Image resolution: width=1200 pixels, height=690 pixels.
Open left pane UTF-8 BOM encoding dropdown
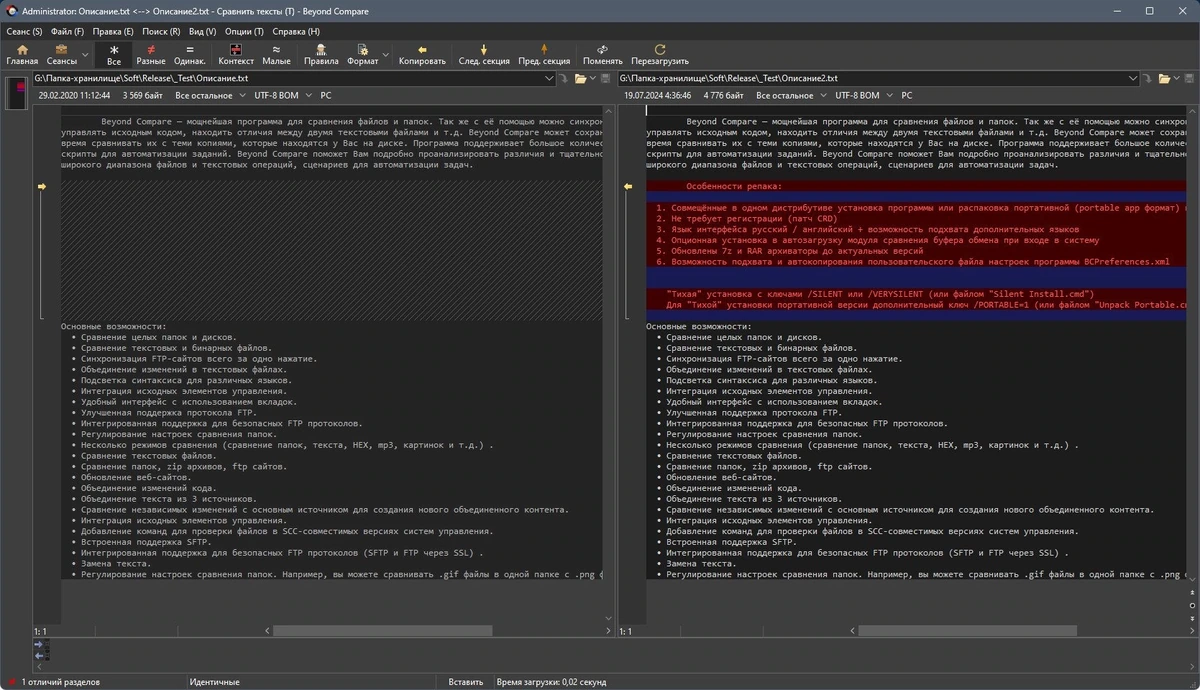point(282,96)
